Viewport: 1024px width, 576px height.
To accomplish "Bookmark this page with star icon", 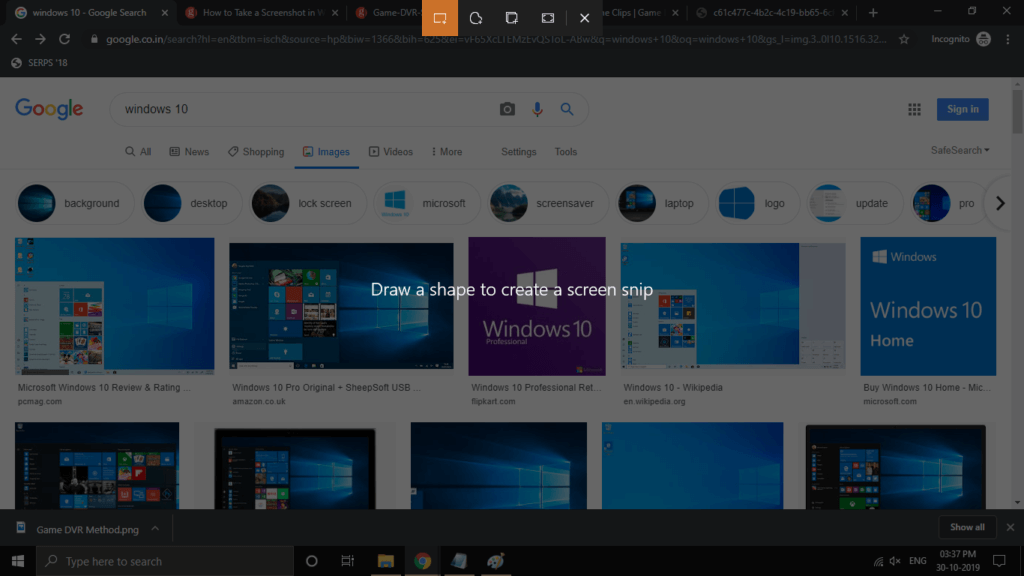I will coord(904,39).
